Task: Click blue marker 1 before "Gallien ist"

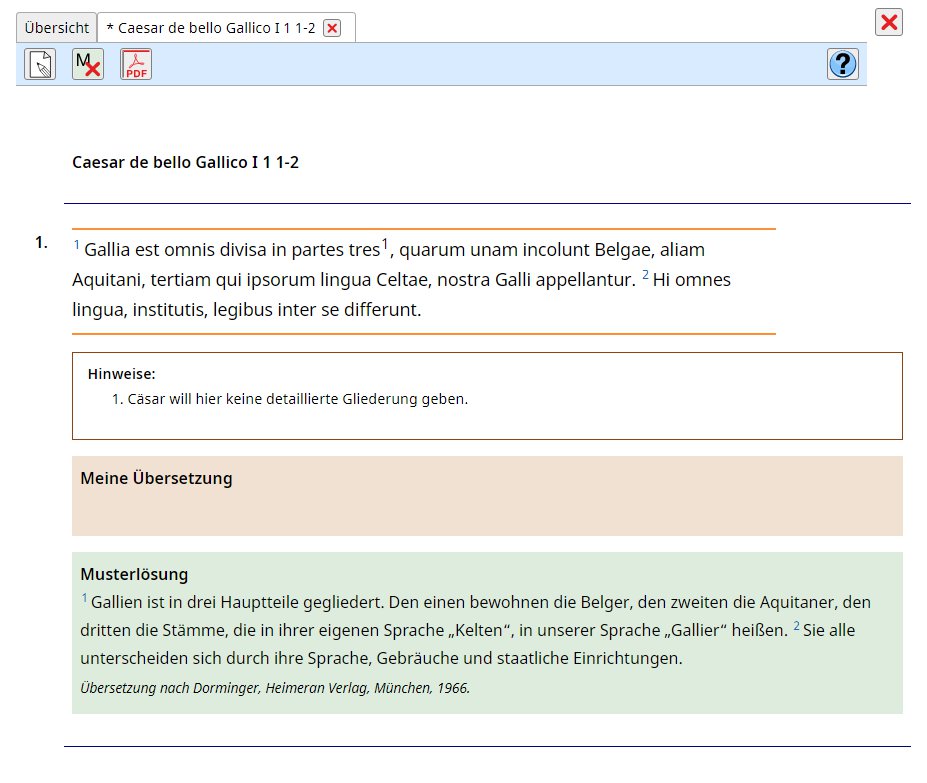Action: pyautogui.click(x=85, y=598)
